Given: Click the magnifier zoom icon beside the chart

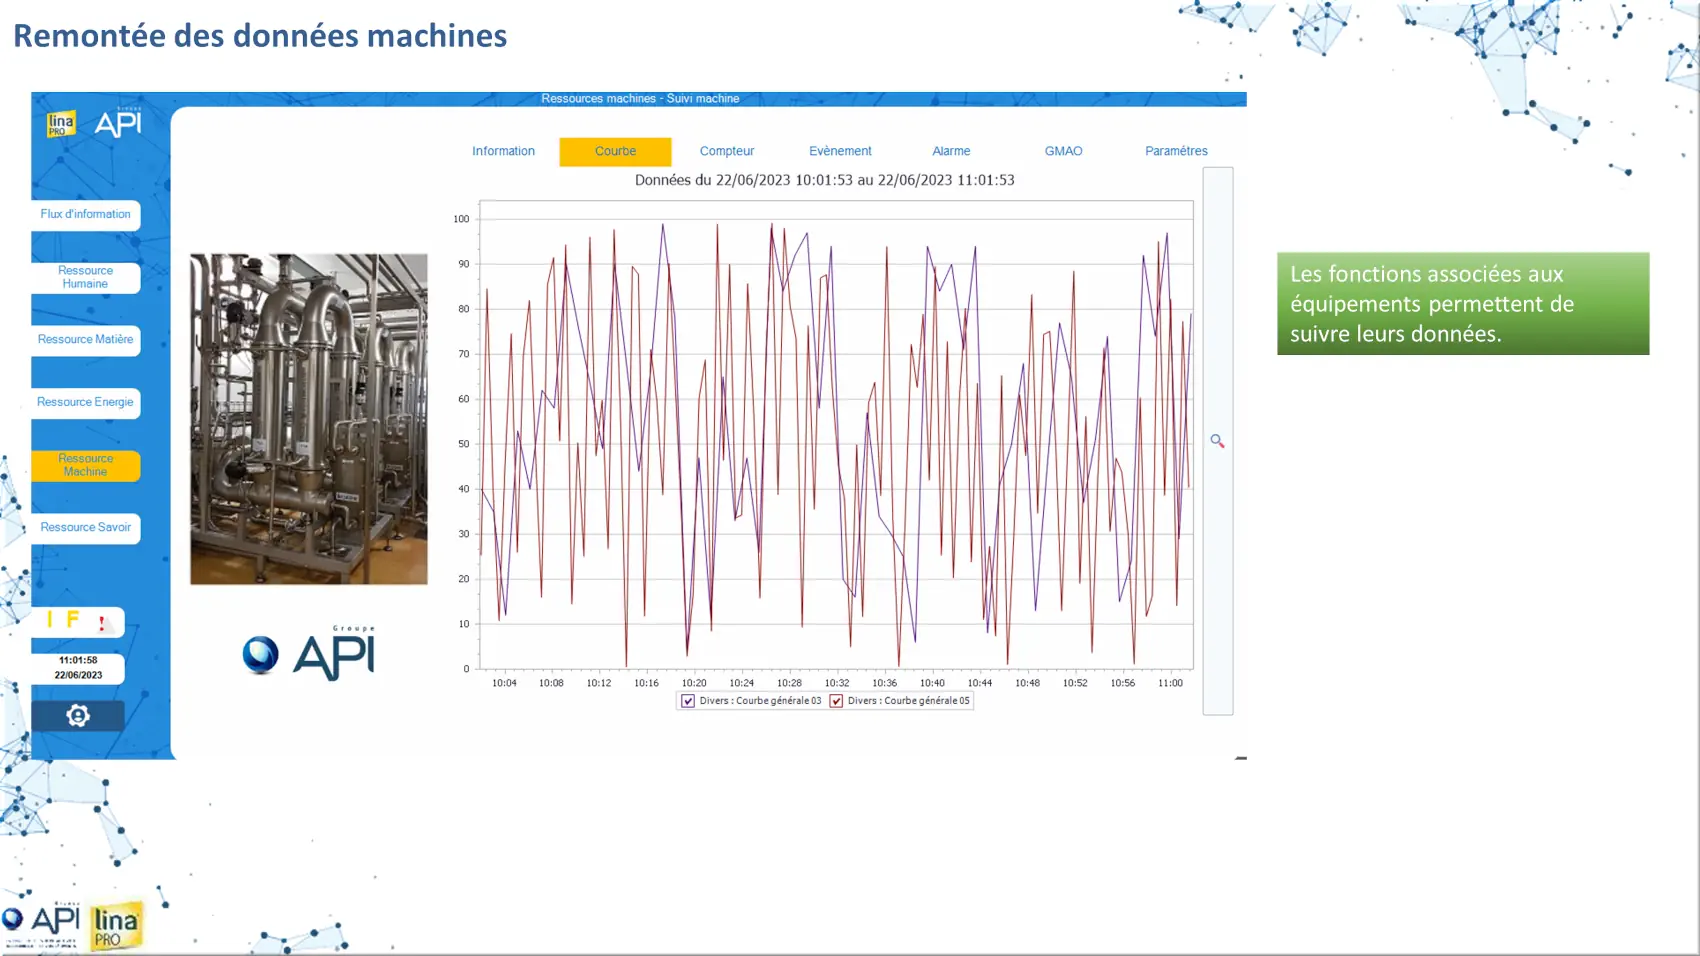Looking at the screenshot, I should point(1217,441).
